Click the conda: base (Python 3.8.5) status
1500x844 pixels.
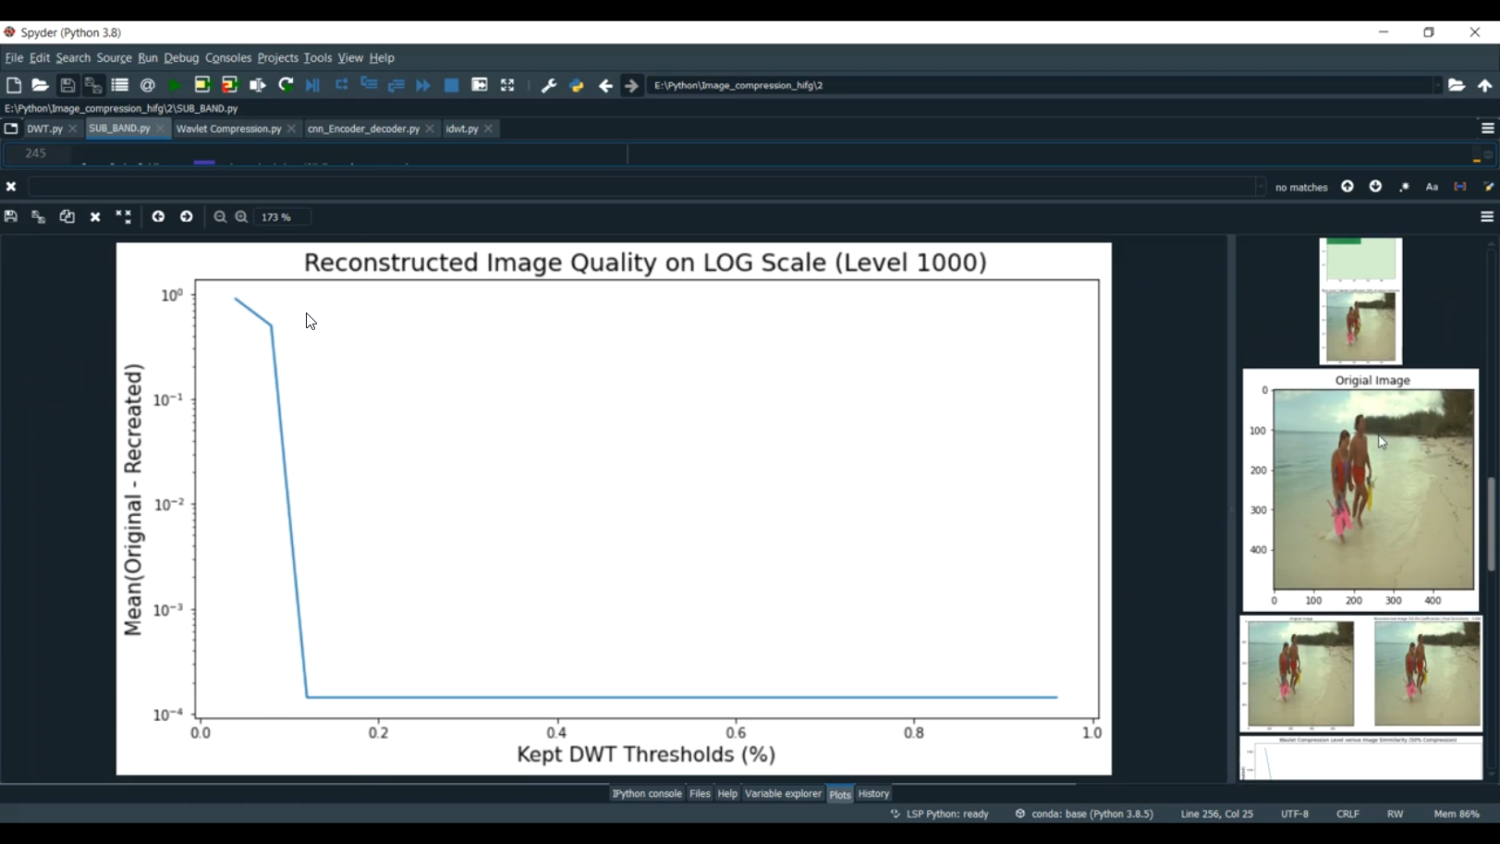click(x=1085, y=814)
